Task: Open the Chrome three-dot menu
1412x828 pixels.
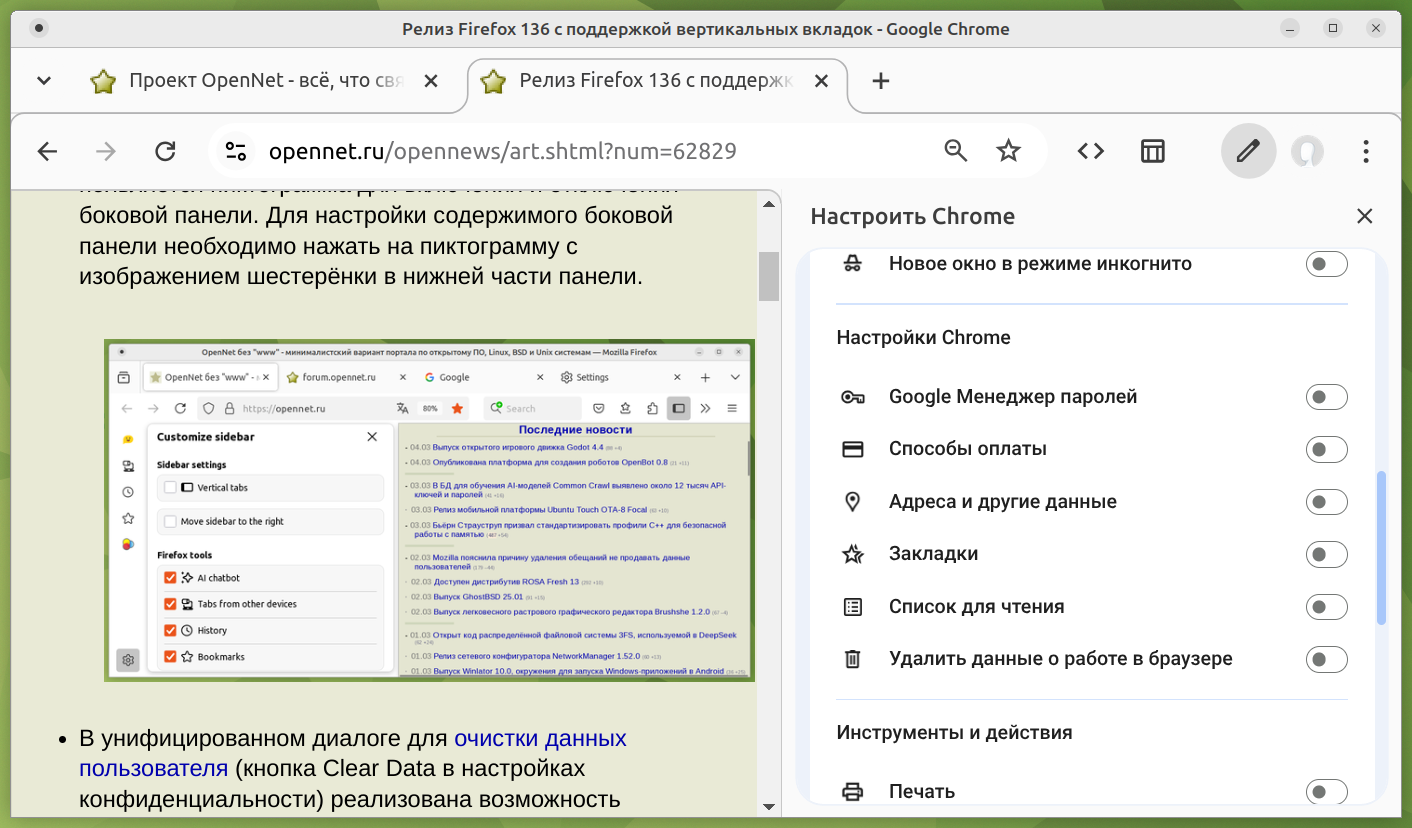Action: tap(1366, 151)
